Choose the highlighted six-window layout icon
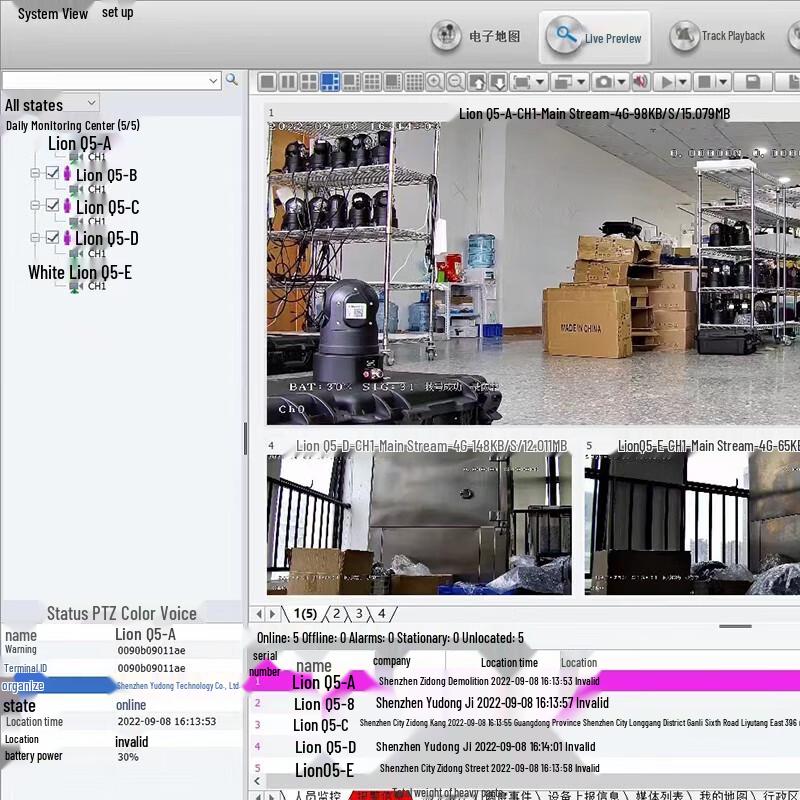The image size is (800, 800). point(330,82)
